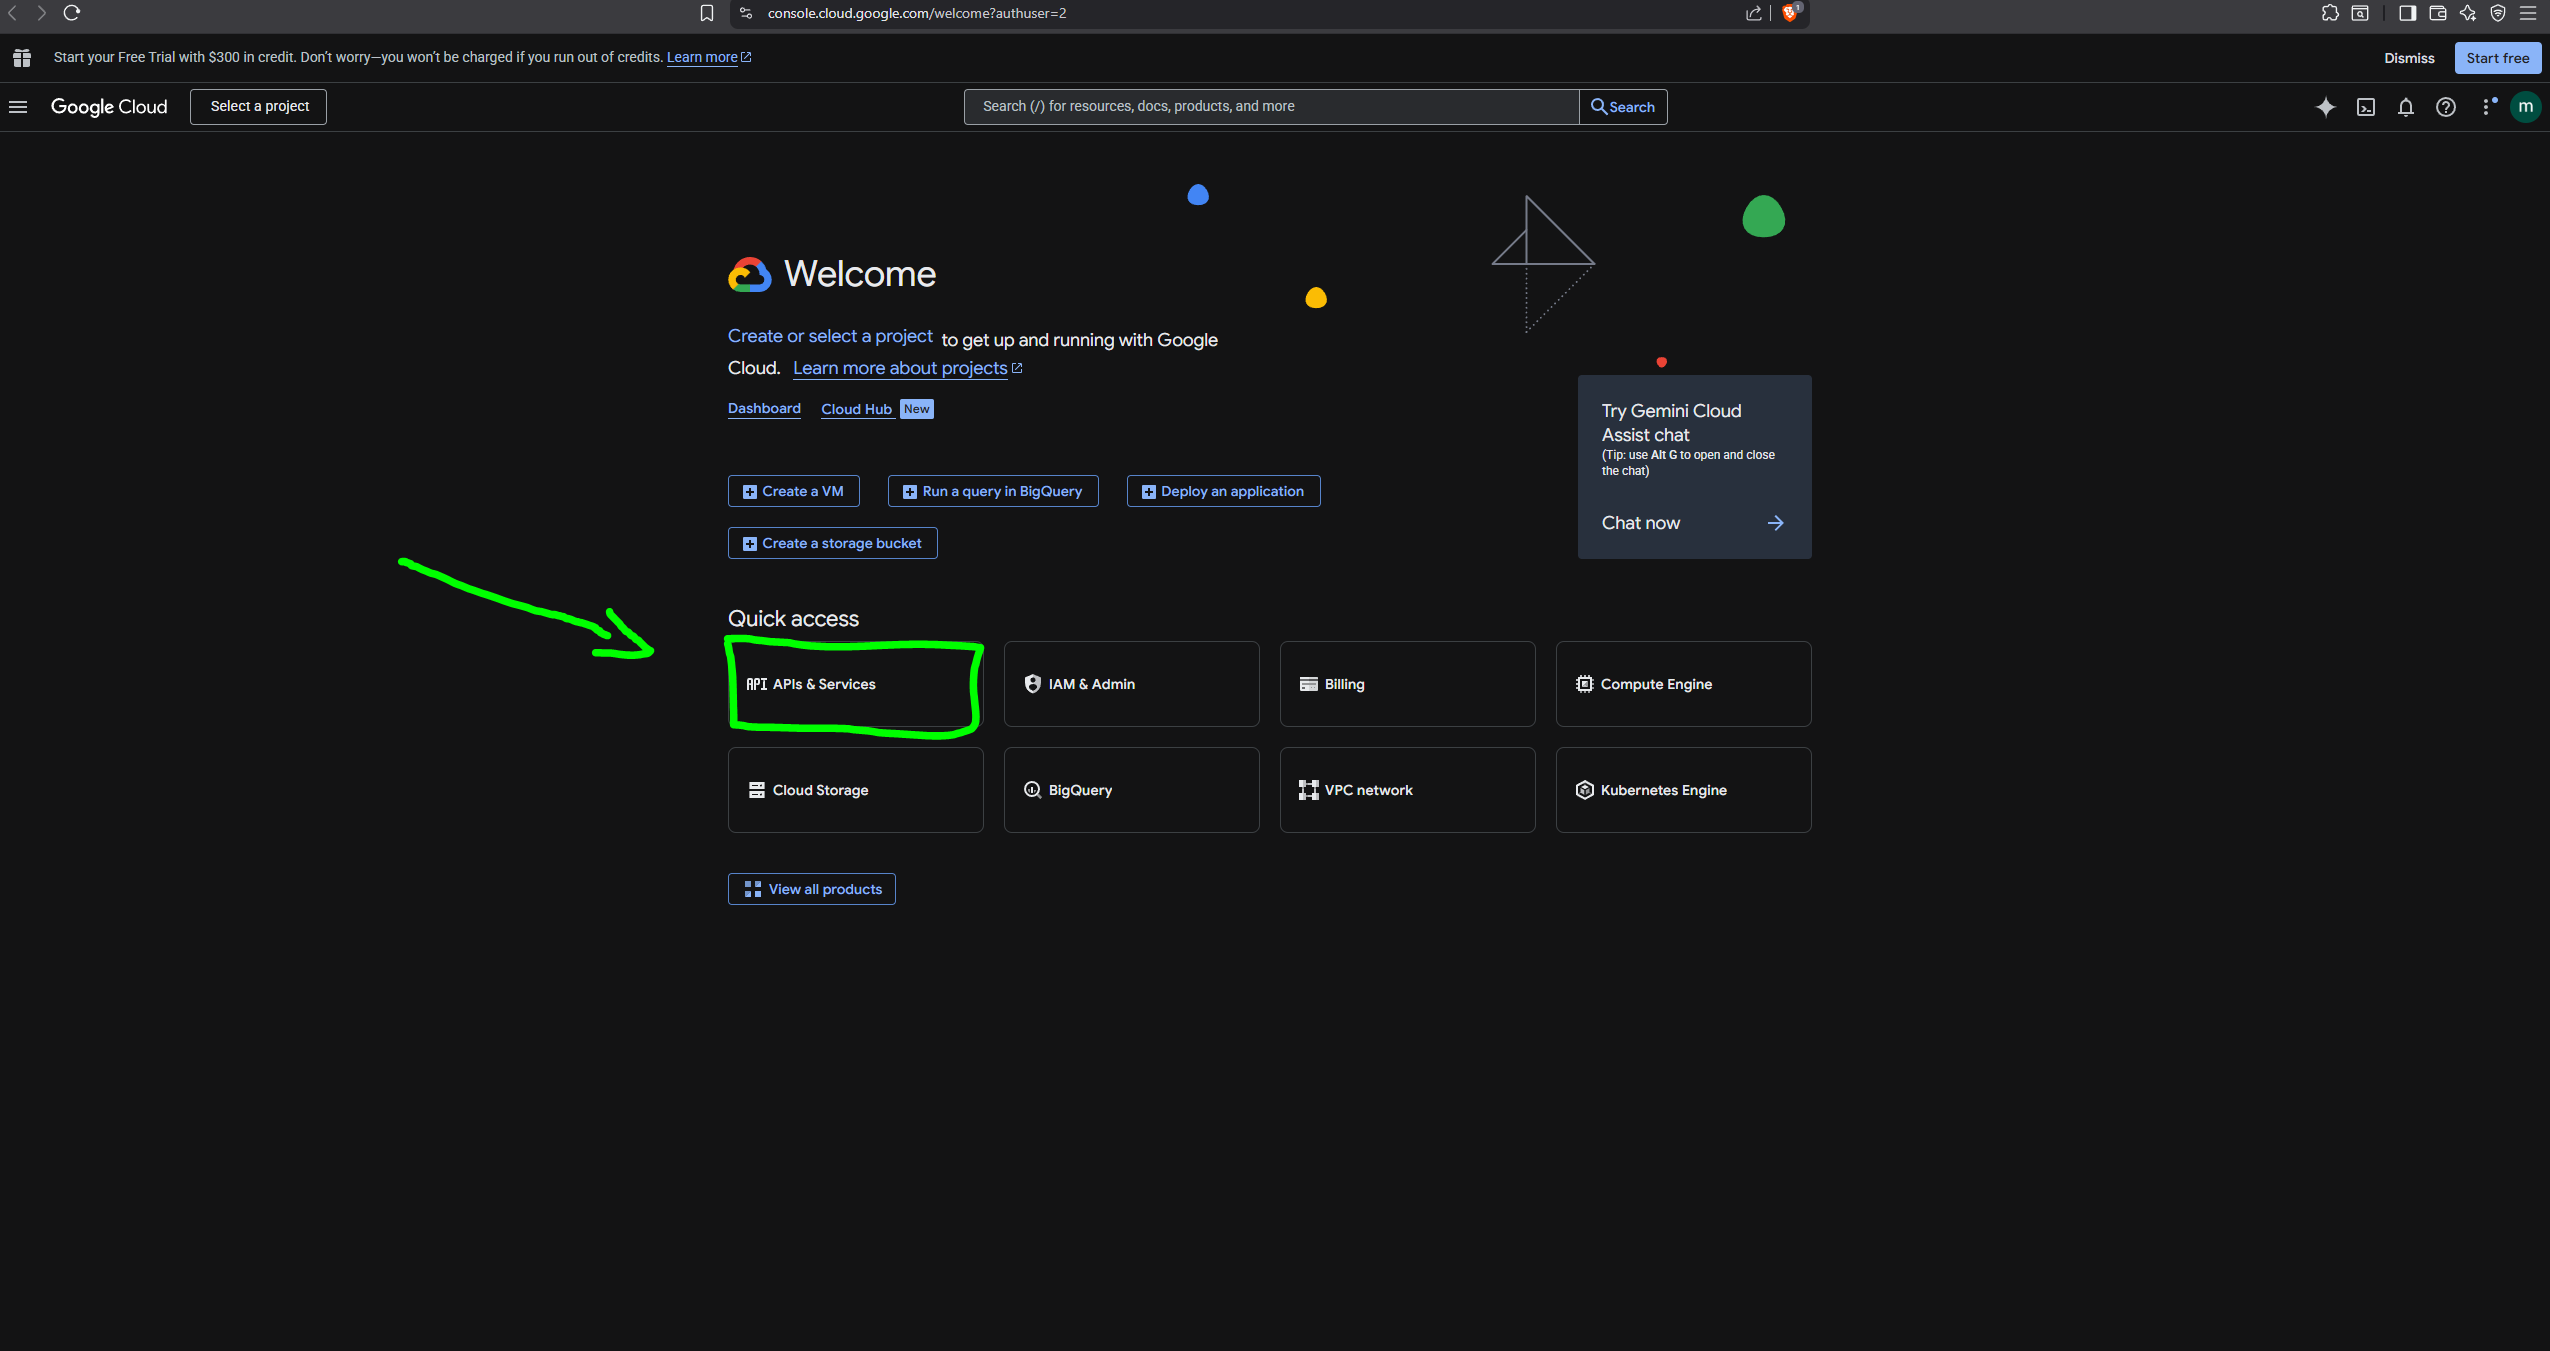The width and height of the screenshot is (2550, 1351).
Task: Switch to the Dashboard tab
Action: click(x=763, y=409)
